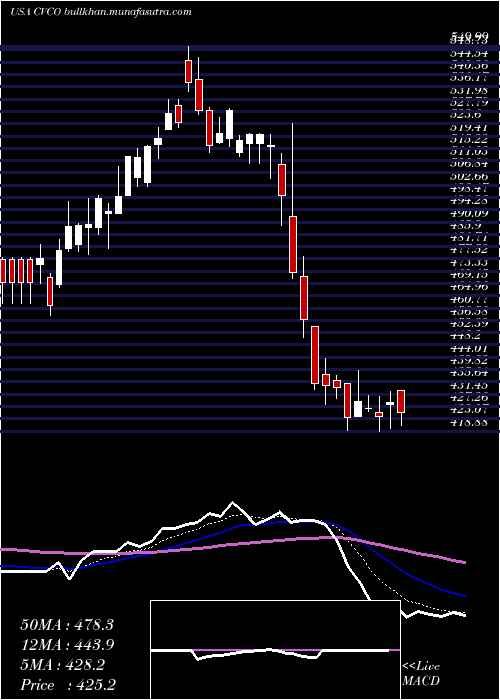Select the '50MA : 478.3' readout
Image resolution: width=500 pixels, height=700 pixels.
67,625
